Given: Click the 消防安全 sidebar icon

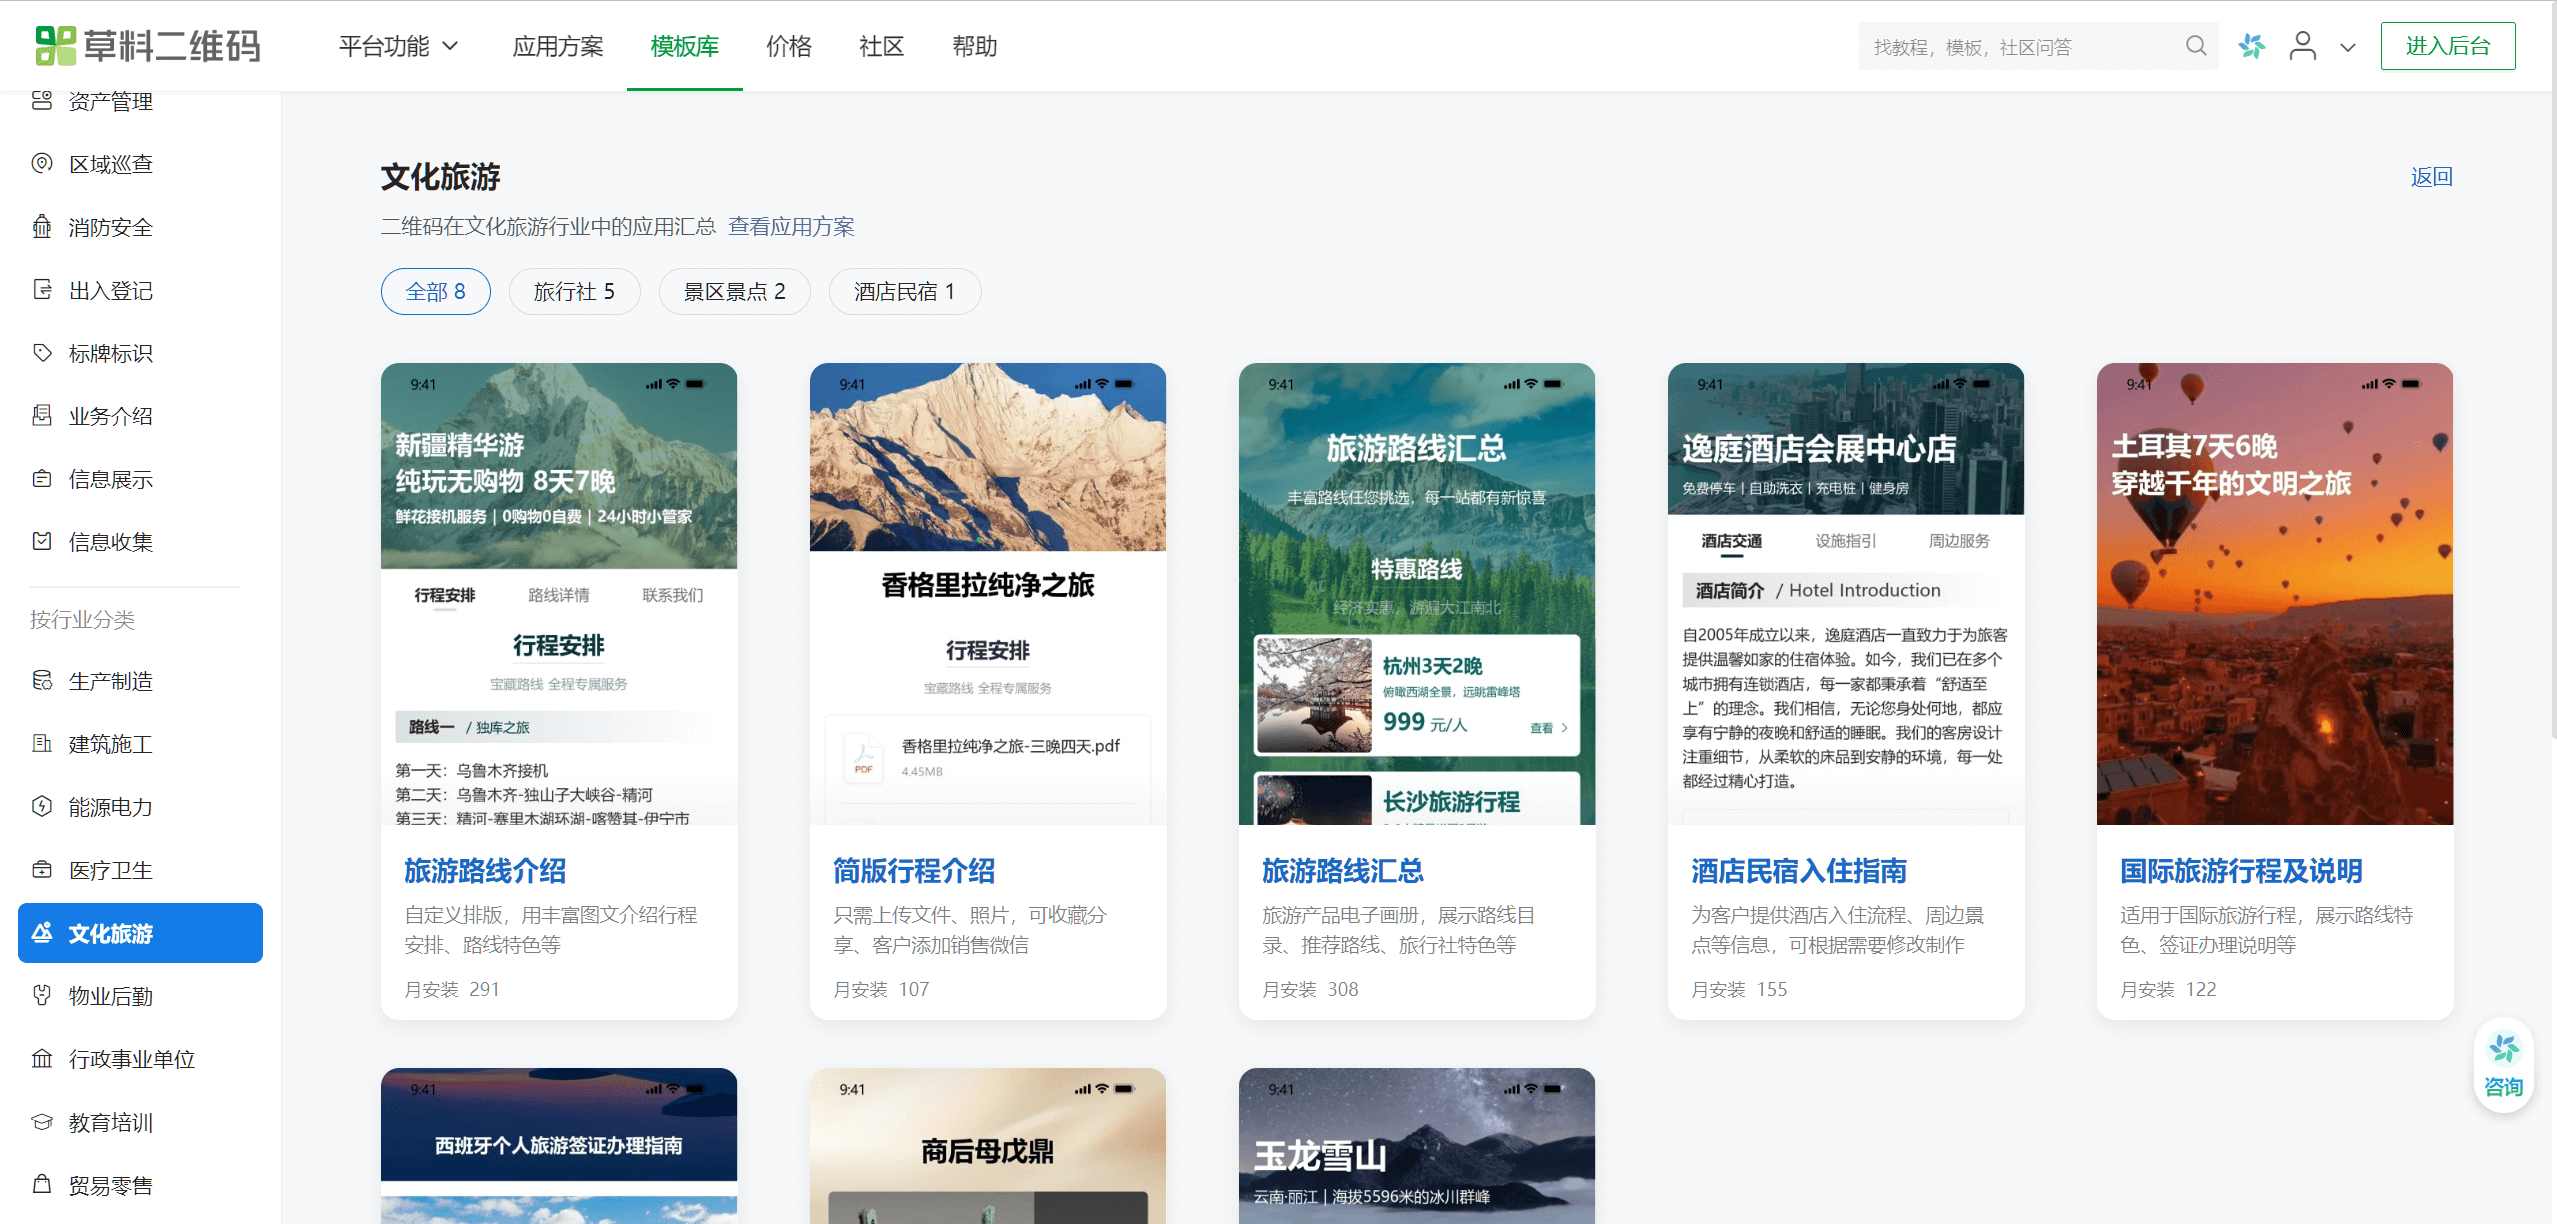Looking at the screenshot, I should pos(42,227).
